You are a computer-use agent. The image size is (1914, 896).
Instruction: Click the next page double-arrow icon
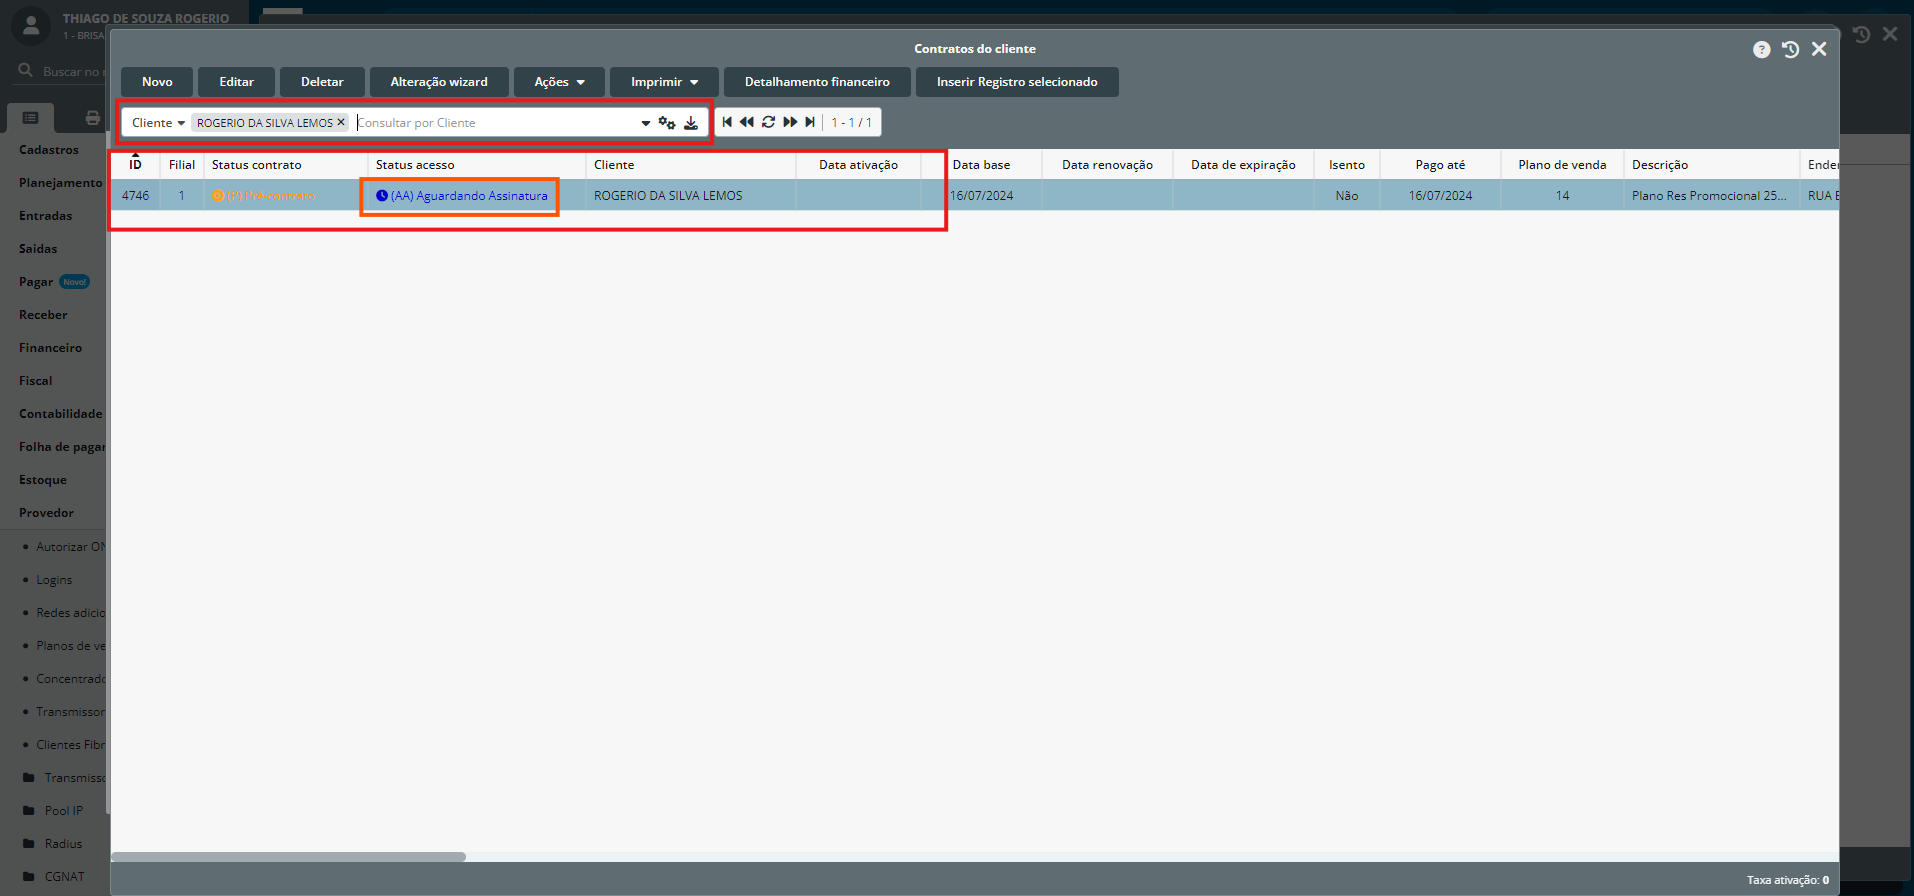(x=790, y=122)
